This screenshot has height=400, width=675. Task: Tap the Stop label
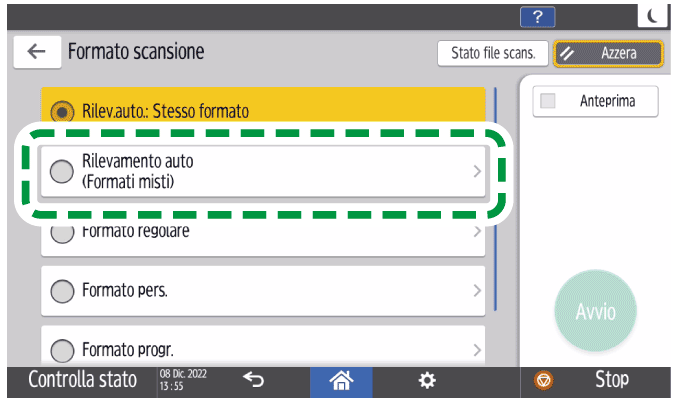[612, 380]
